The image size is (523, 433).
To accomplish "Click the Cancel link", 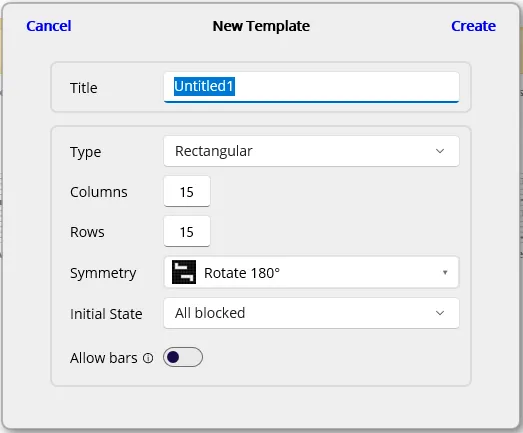I will (49, 26).
